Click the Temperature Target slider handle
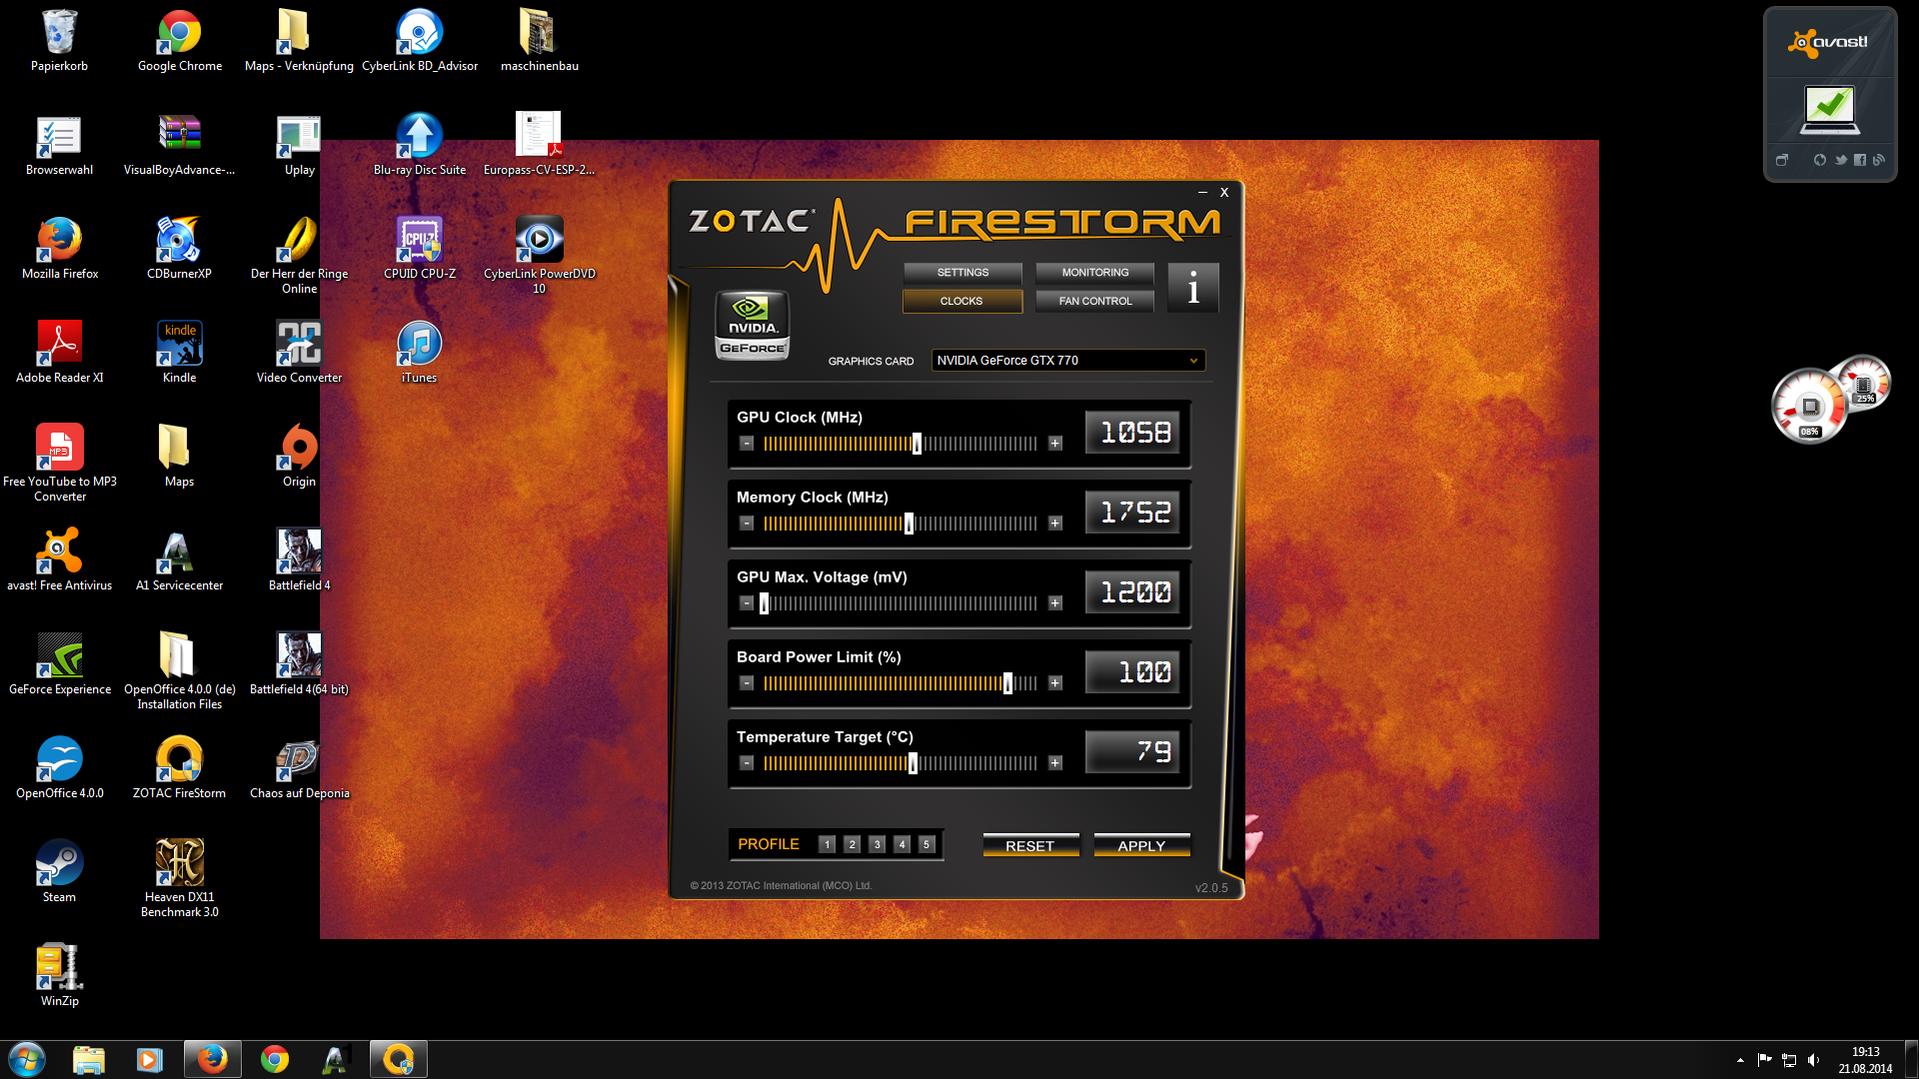Viewport: 1919px width, 1079px height. [x=912, y=764]
